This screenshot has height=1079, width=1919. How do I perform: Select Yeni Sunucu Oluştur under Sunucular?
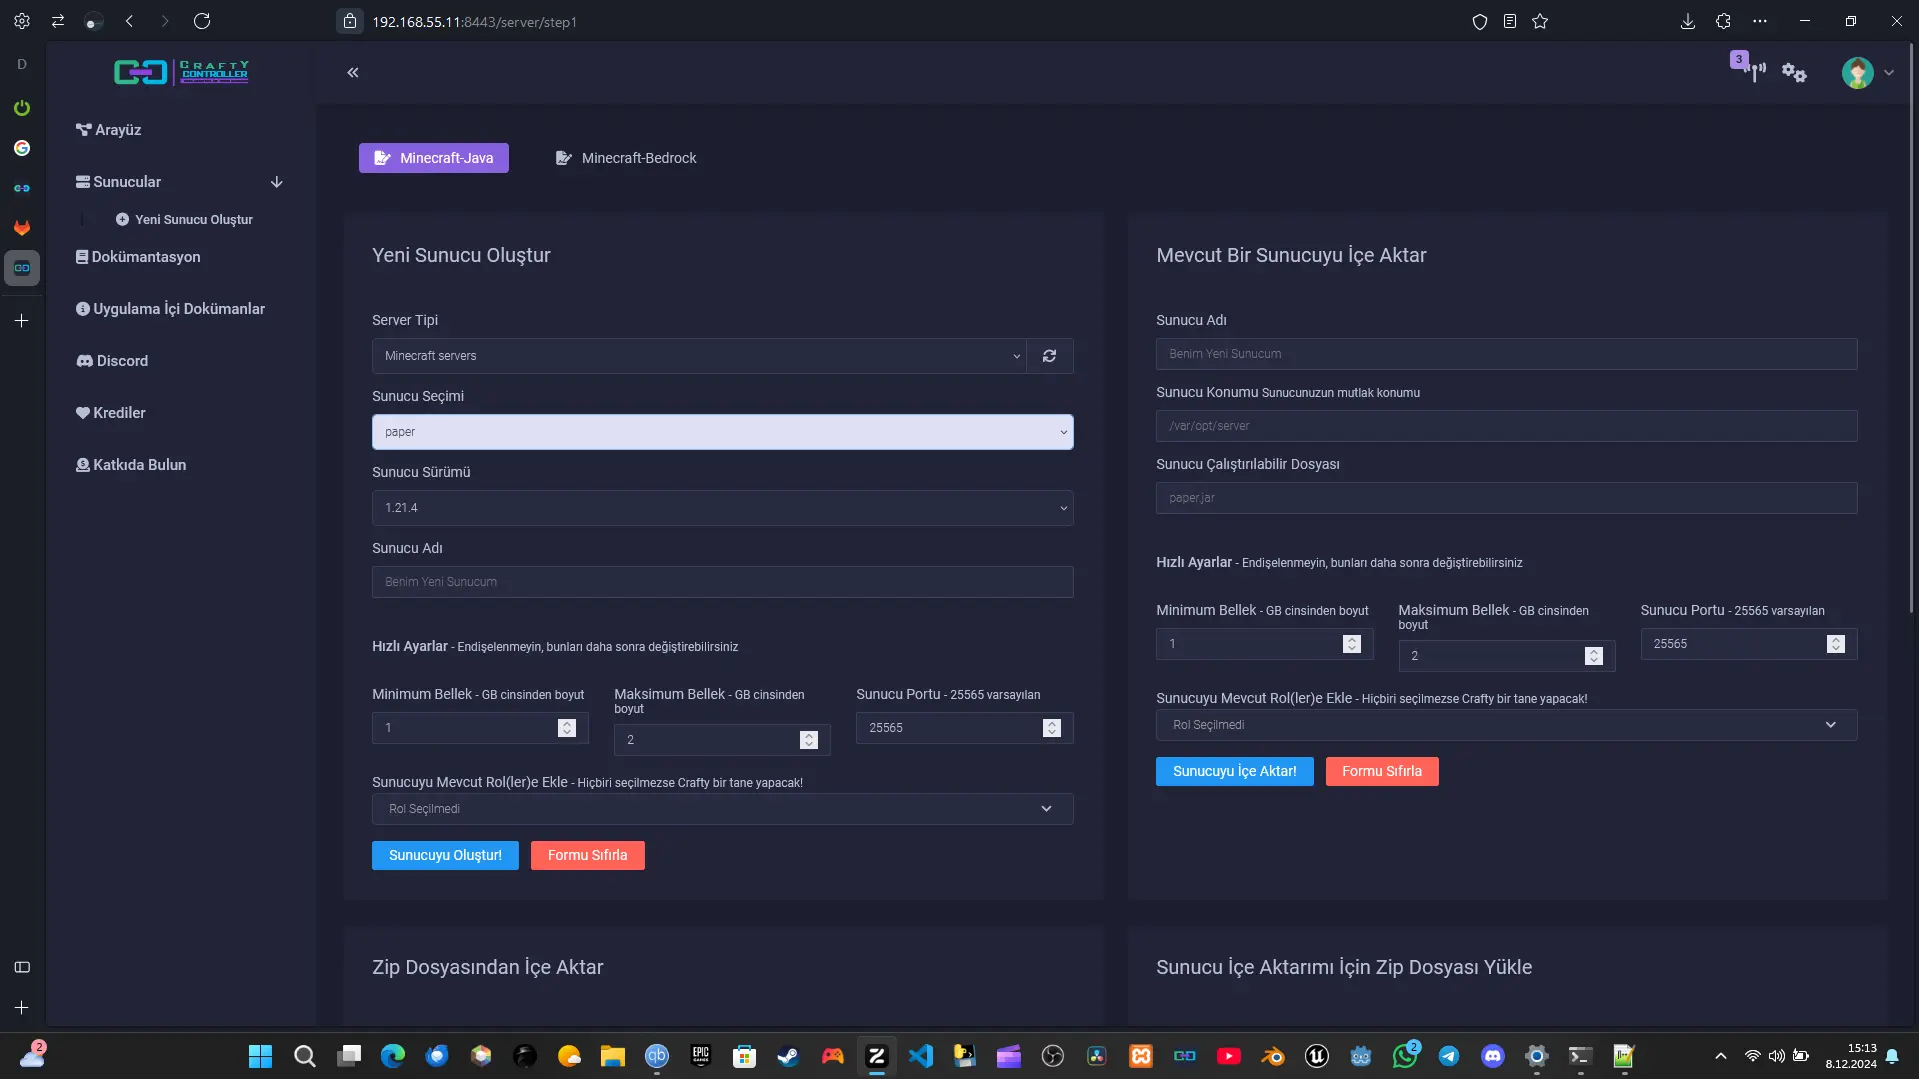point(184,220)
